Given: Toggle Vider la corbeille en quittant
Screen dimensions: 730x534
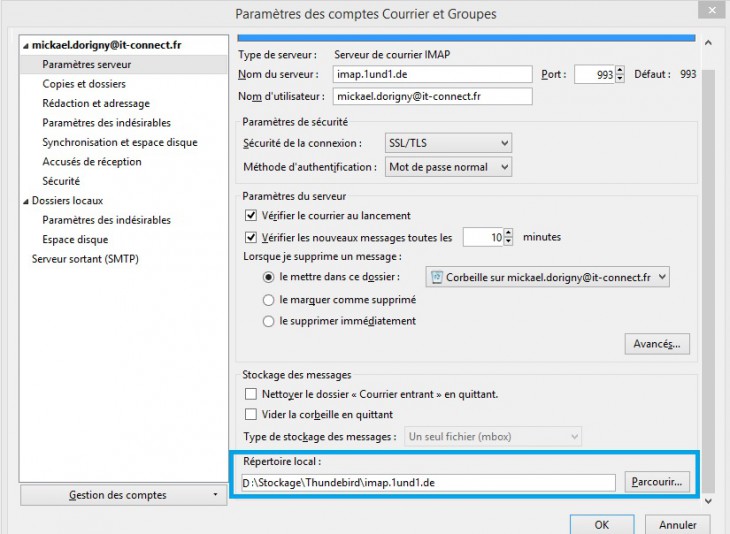Looking at the screenshot, I should (251, 414).
